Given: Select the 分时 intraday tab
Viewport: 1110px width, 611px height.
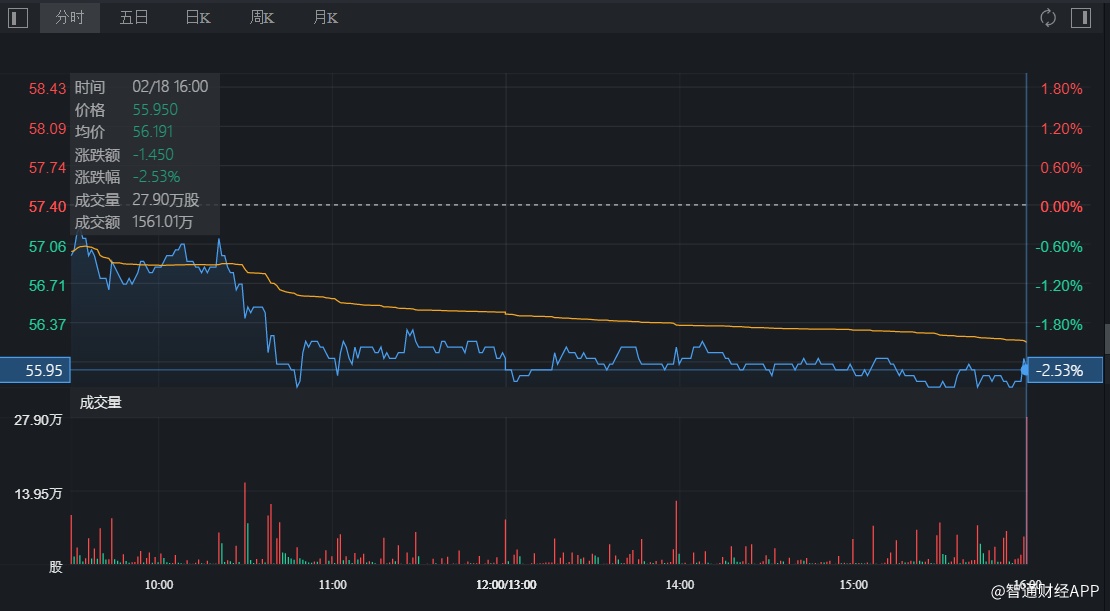Looking at the screenshot, I should point(70,18).
